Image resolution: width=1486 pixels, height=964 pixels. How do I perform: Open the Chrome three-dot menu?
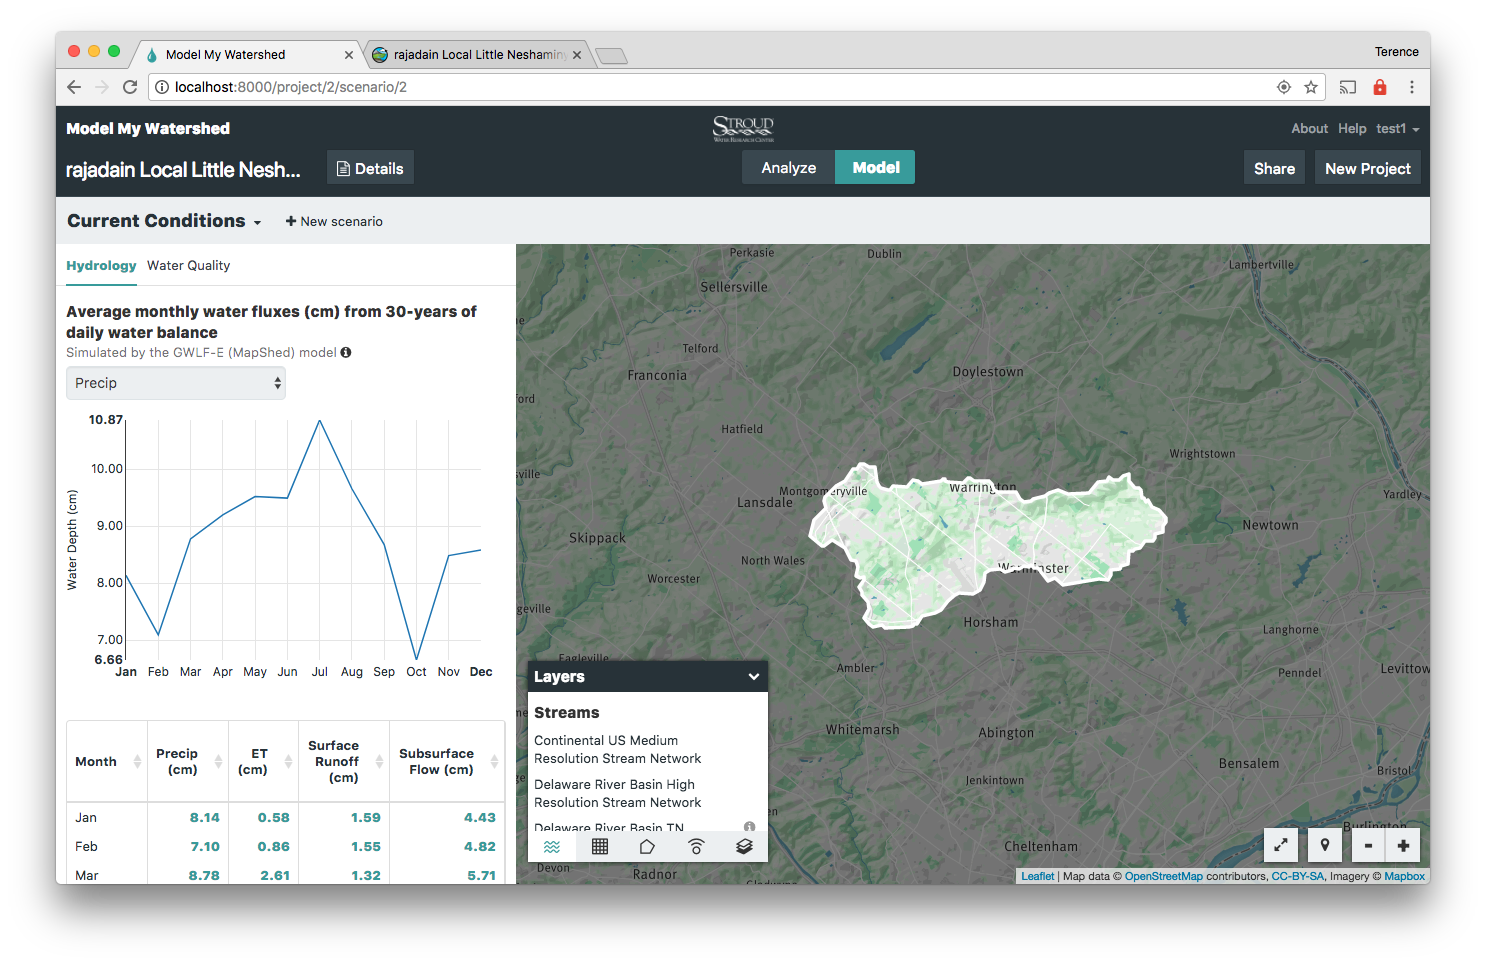(x=1412, y=87)
